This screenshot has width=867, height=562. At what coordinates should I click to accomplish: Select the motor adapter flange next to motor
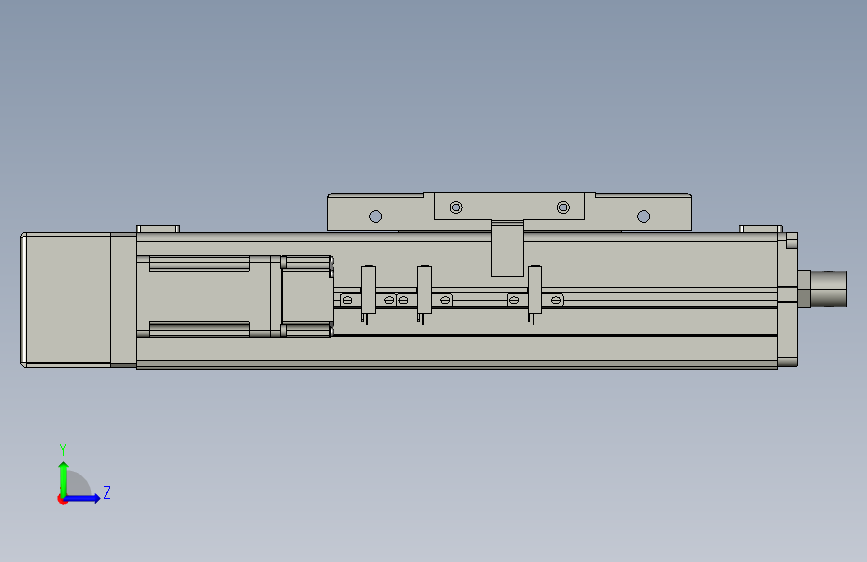[123, 299]
